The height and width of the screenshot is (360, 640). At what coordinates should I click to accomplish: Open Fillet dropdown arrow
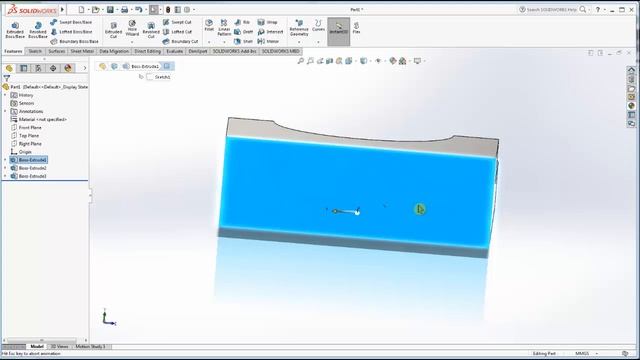point(209,42)
